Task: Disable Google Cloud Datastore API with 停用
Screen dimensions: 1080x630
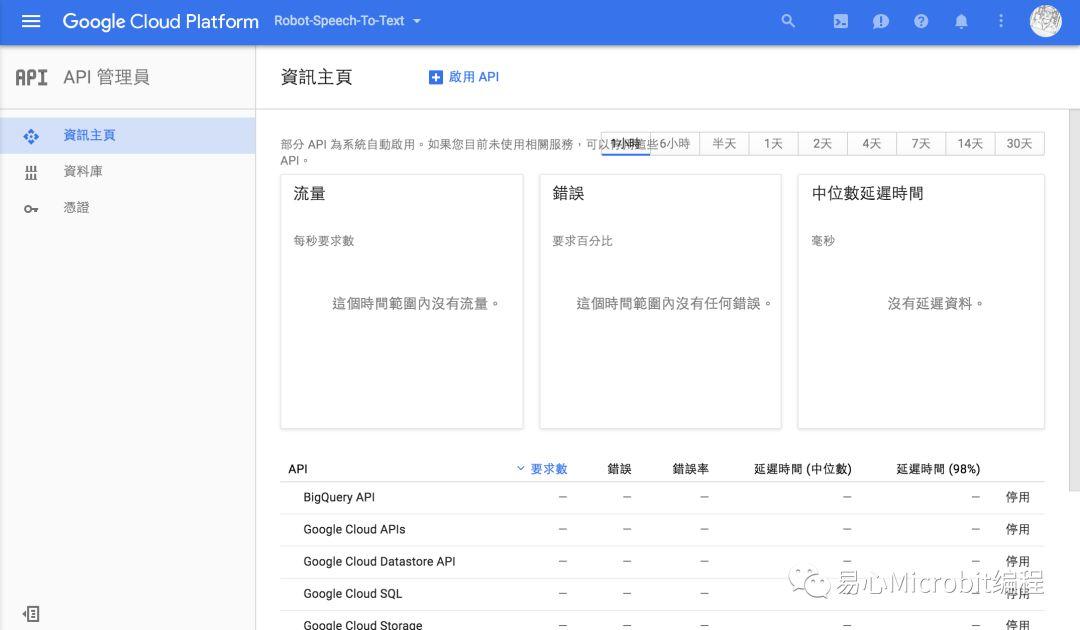Action: pos(1017,561)
